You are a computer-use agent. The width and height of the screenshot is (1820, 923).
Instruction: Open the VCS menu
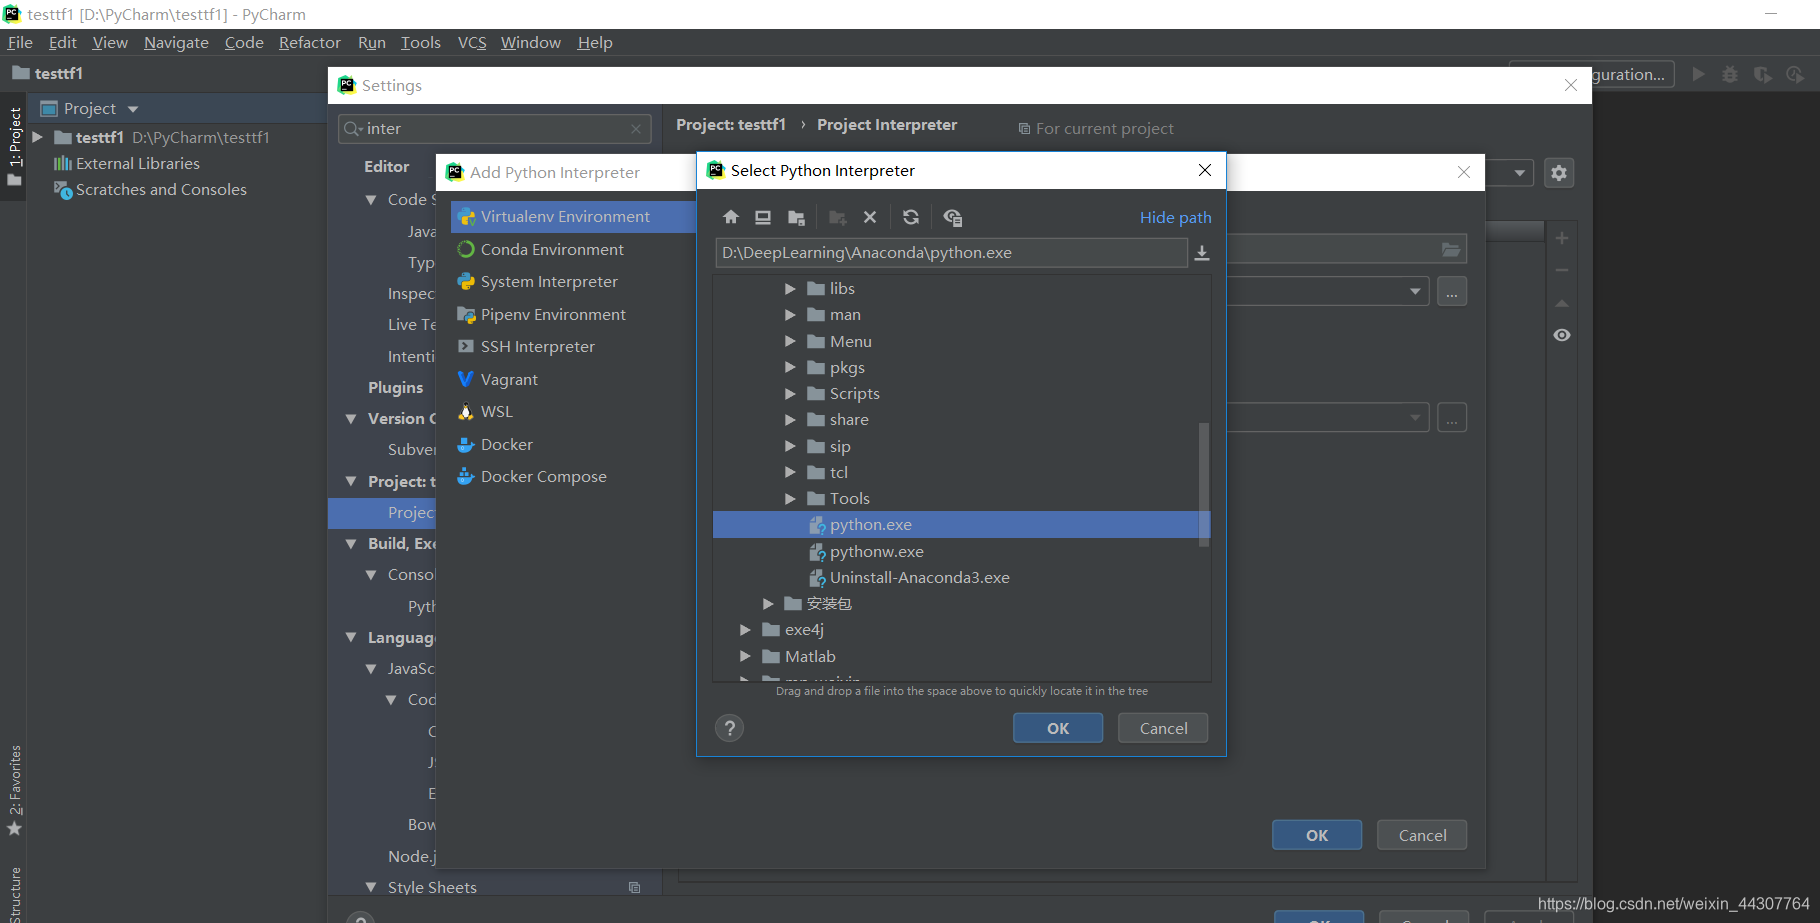click(472, 42)
